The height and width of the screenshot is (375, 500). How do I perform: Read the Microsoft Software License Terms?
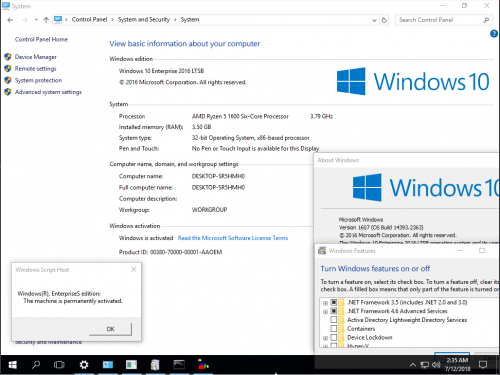233,238
